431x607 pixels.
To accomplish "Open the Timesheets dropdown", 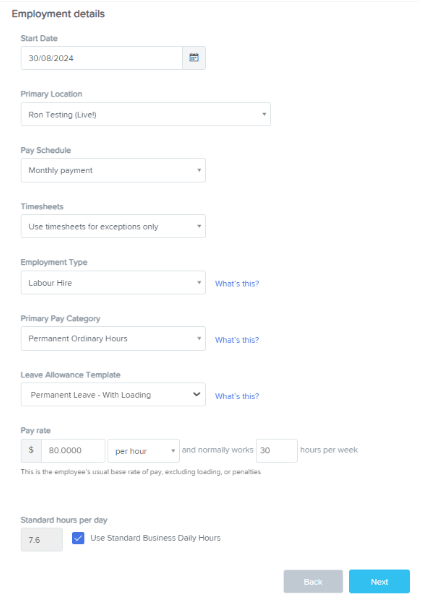I will (113, 226).
